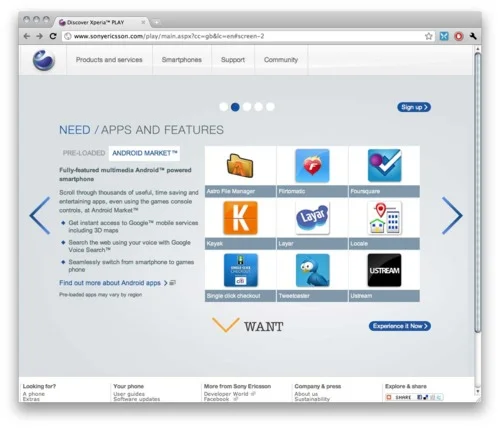Open the Locale app icon
Screen dimensions: 500x428
384,218
